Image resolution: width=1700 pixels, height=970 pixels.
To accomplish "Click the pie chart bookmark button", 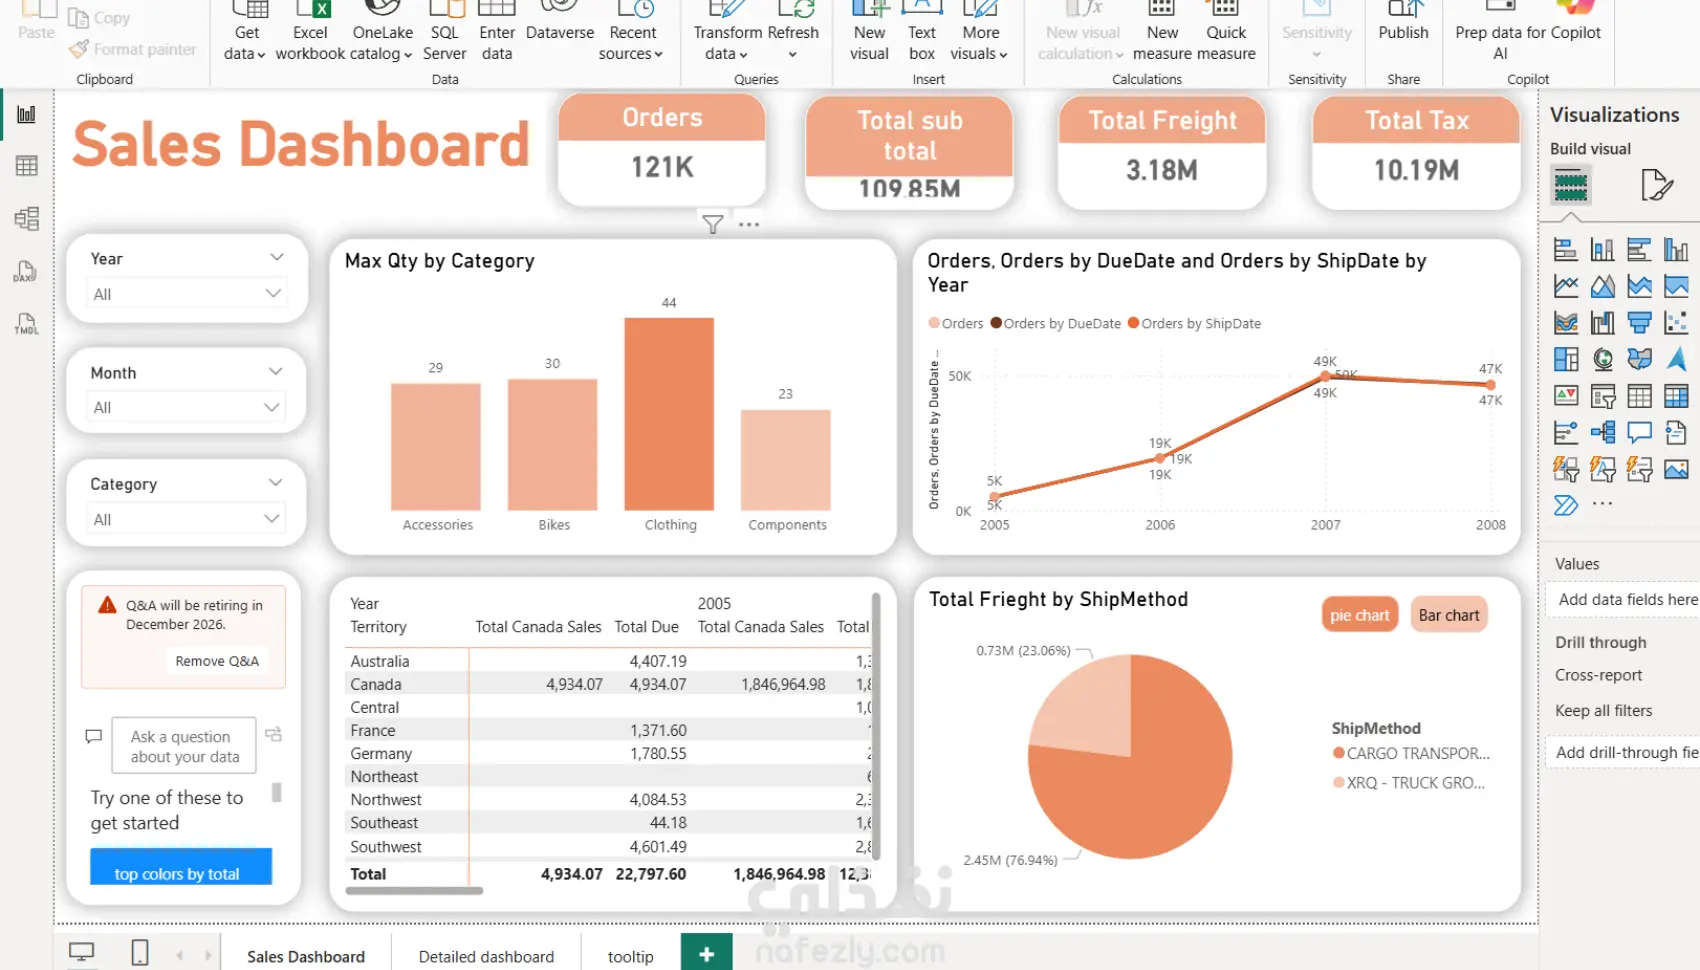I will pyautogui.click(x=1359, y=615).
